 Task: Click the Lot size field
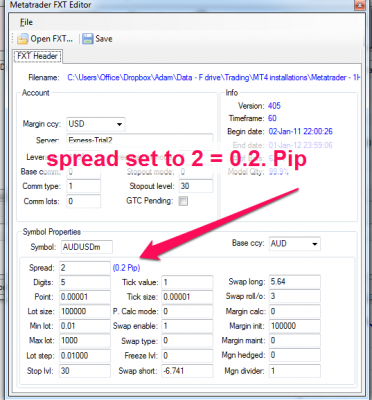pos(85,311)
